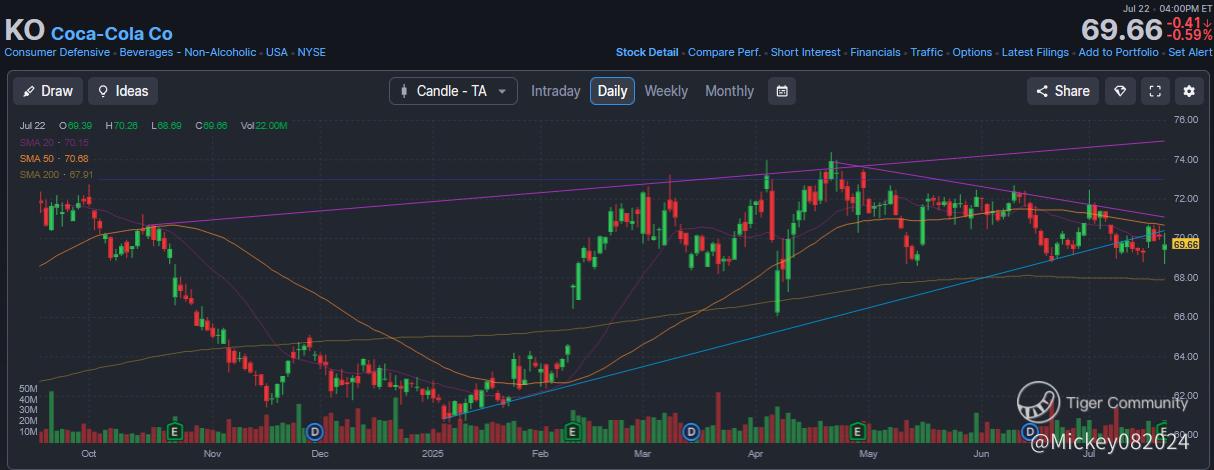Open the Financials tab
1214x470 pixels.
pos(875,52)
